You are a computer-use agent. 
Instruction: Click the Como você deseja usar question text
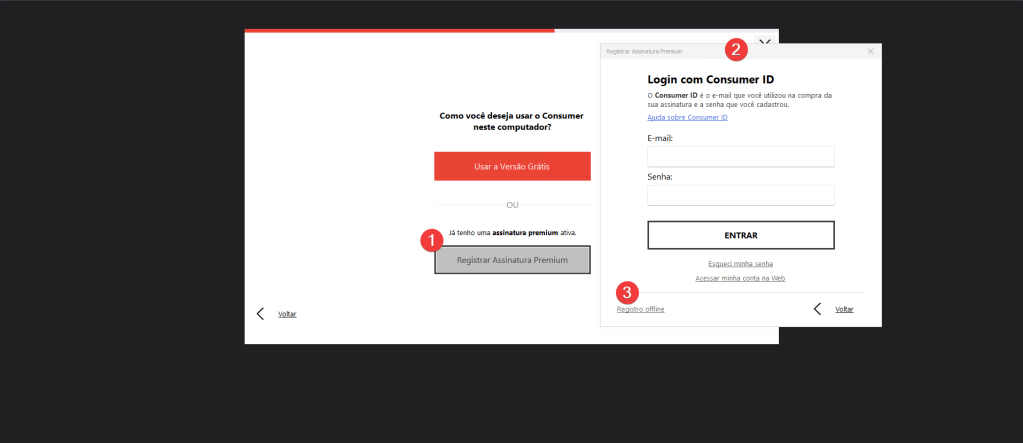coord(512,121)
